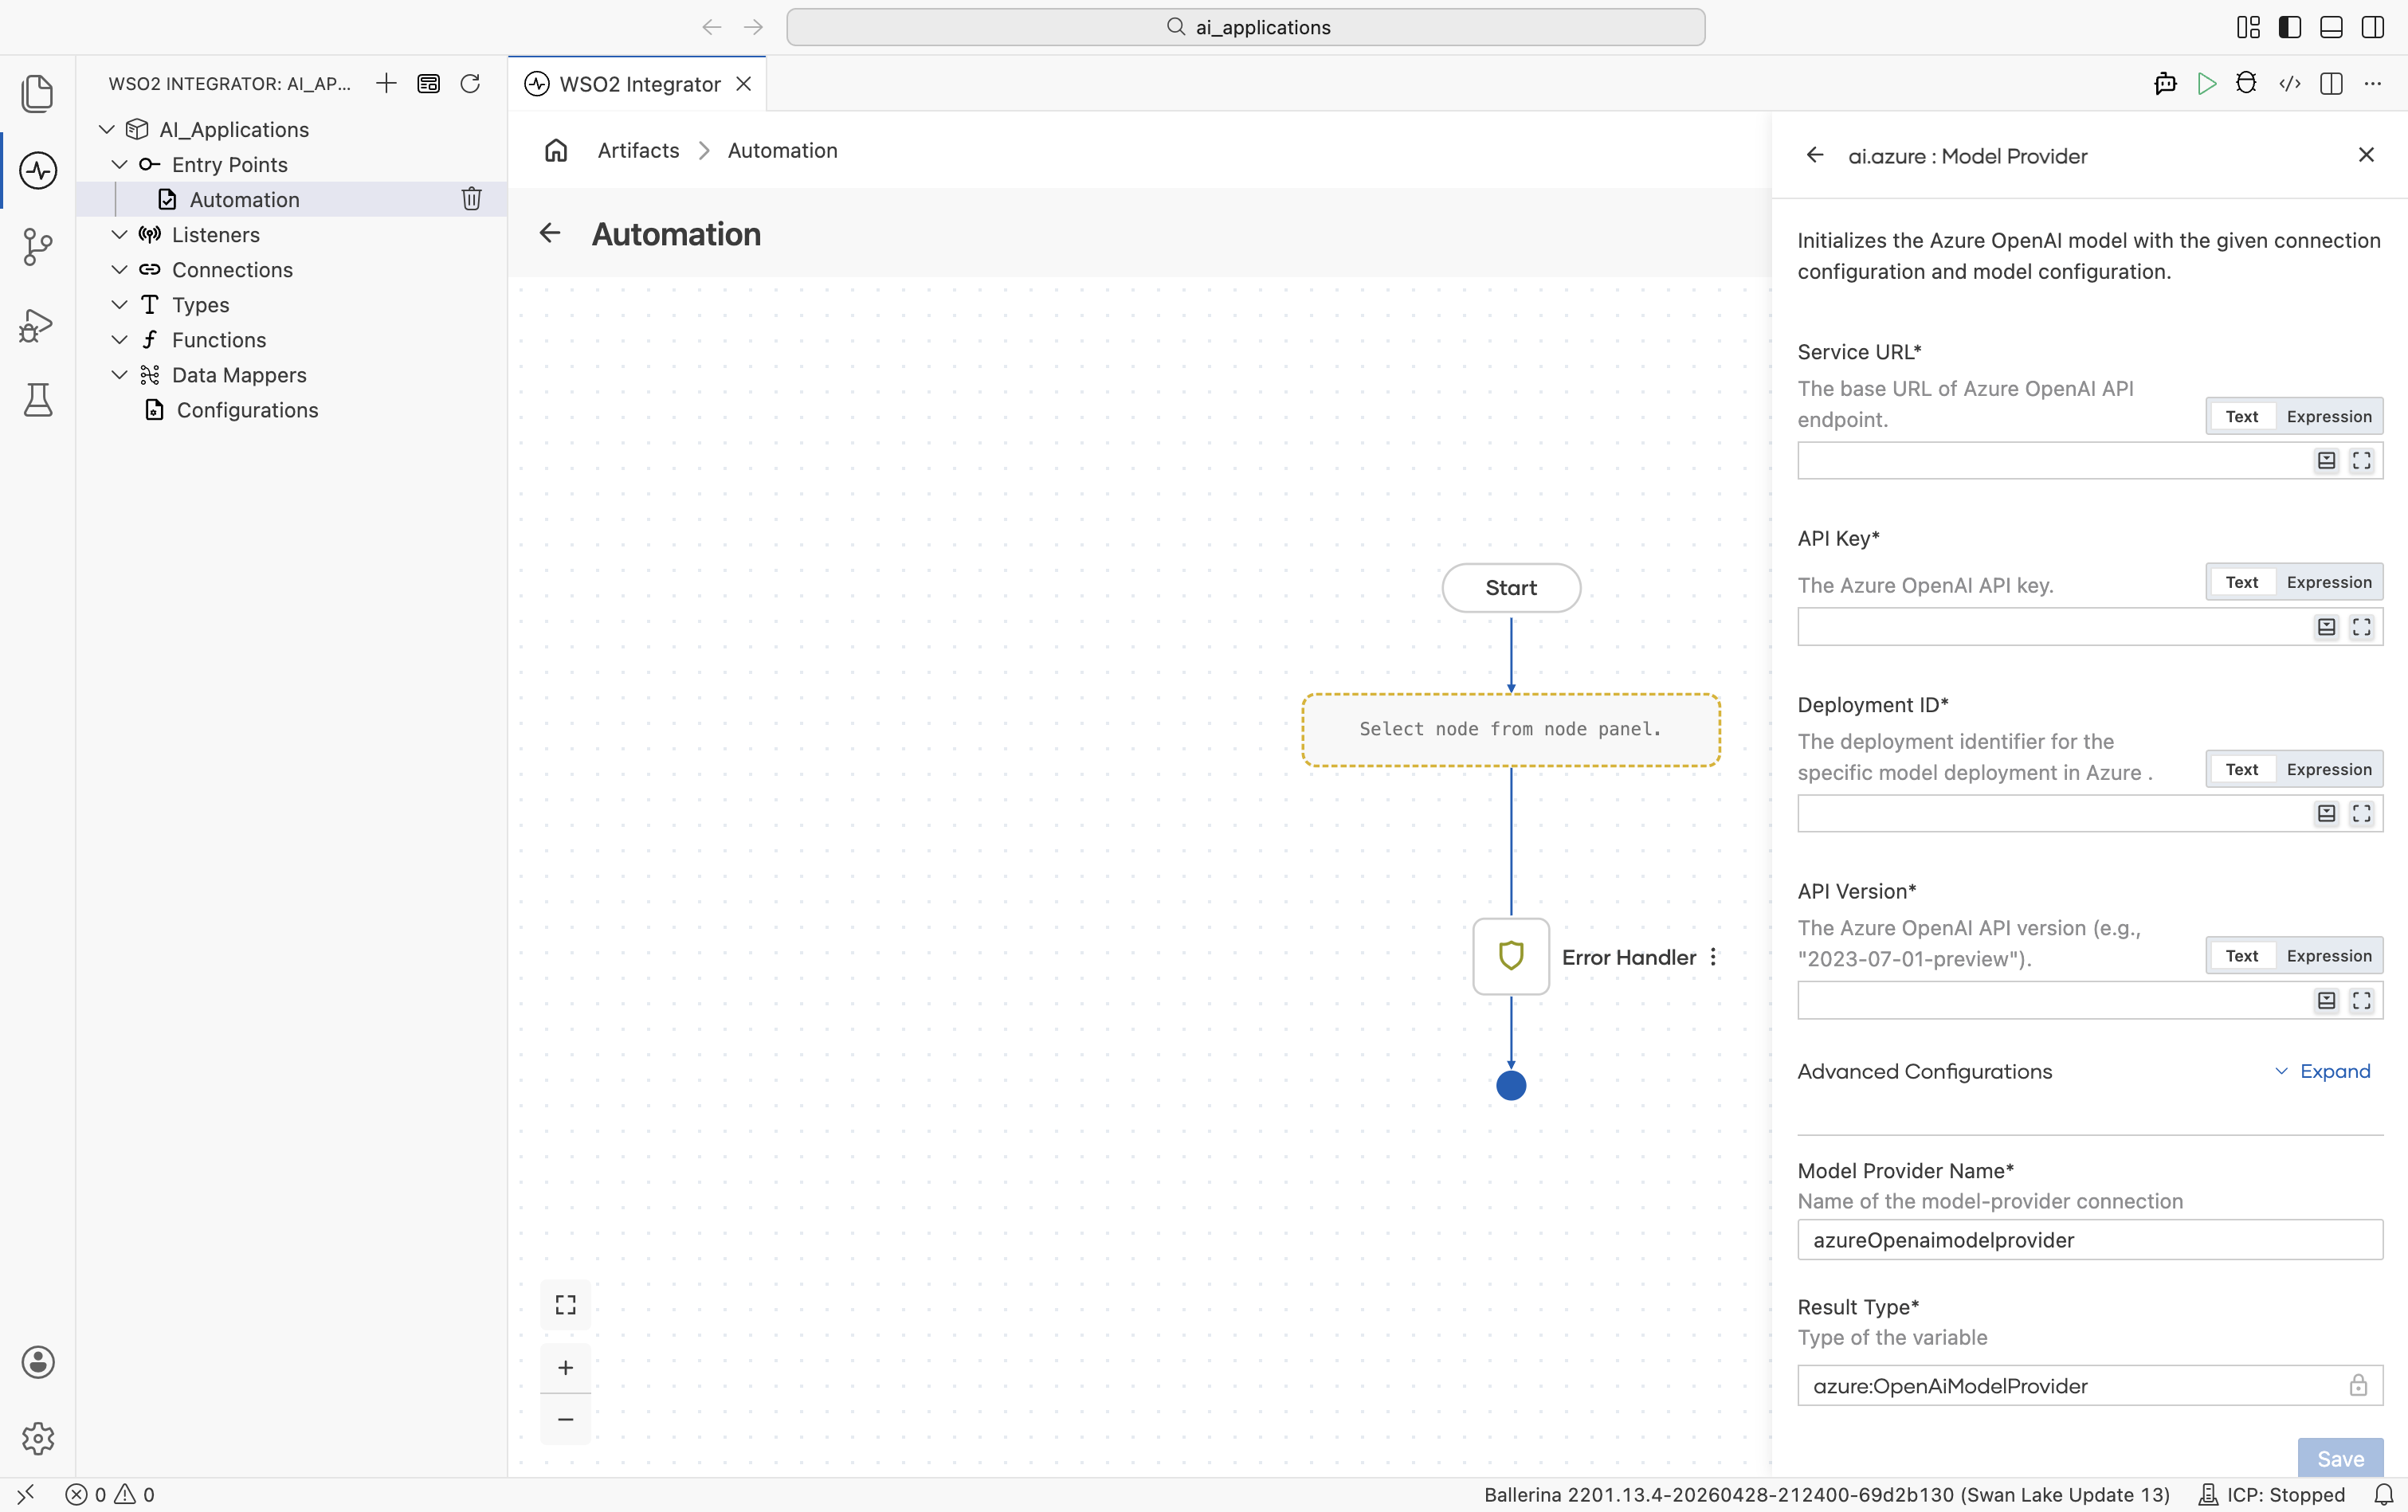This screenshot has height=1512, width=2408.
Task: Open more editor actions menu
Action: point(2372,84)
